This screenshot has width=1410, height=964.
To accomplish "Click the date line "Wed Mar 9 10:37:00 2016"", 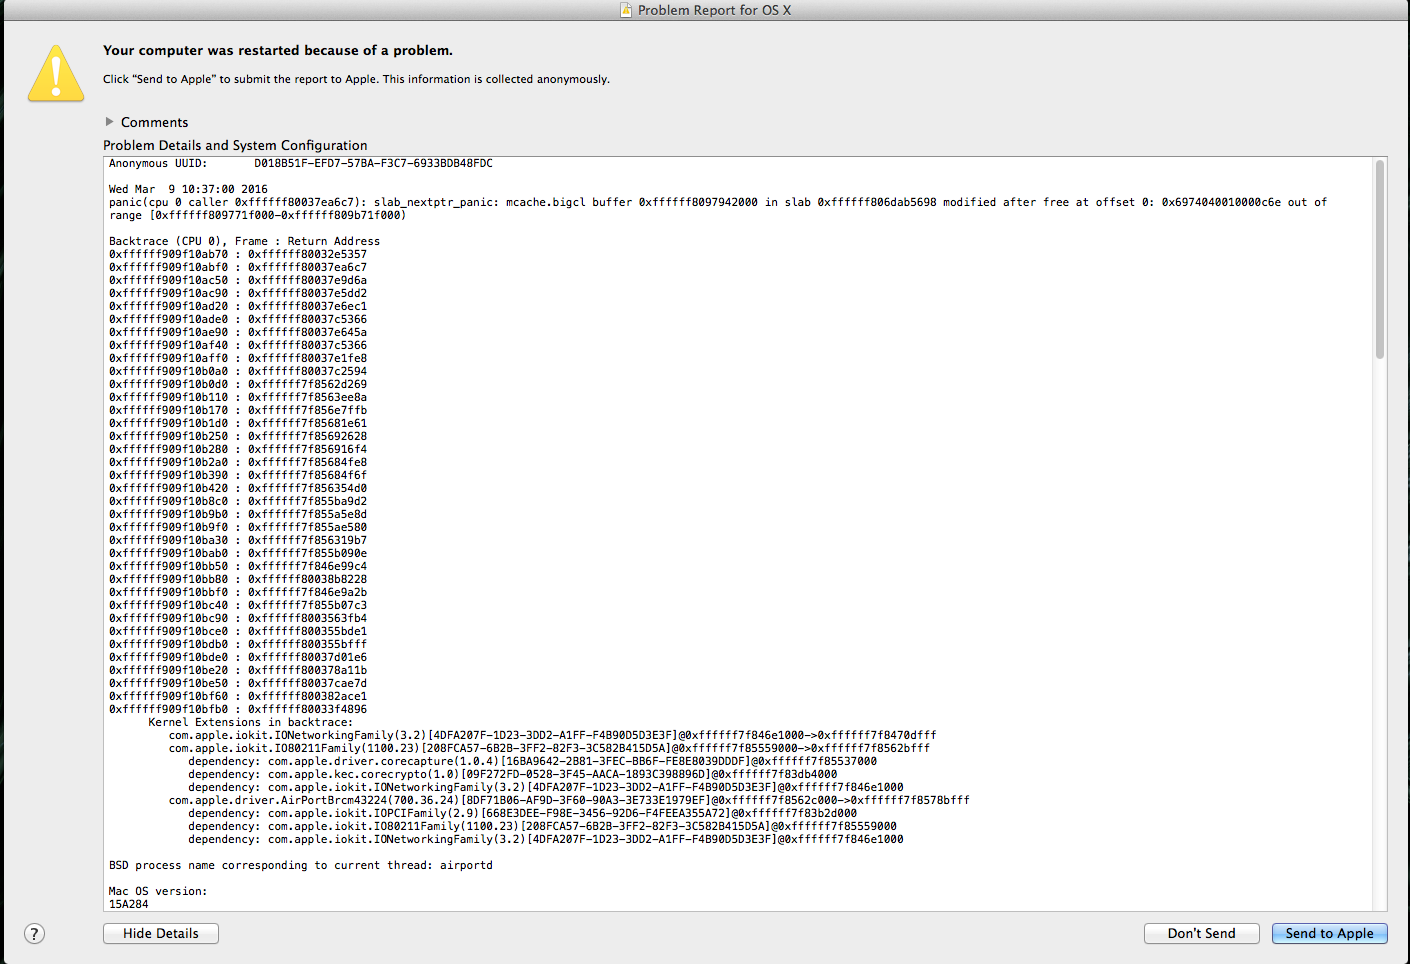I will click(x=188, y=189).
